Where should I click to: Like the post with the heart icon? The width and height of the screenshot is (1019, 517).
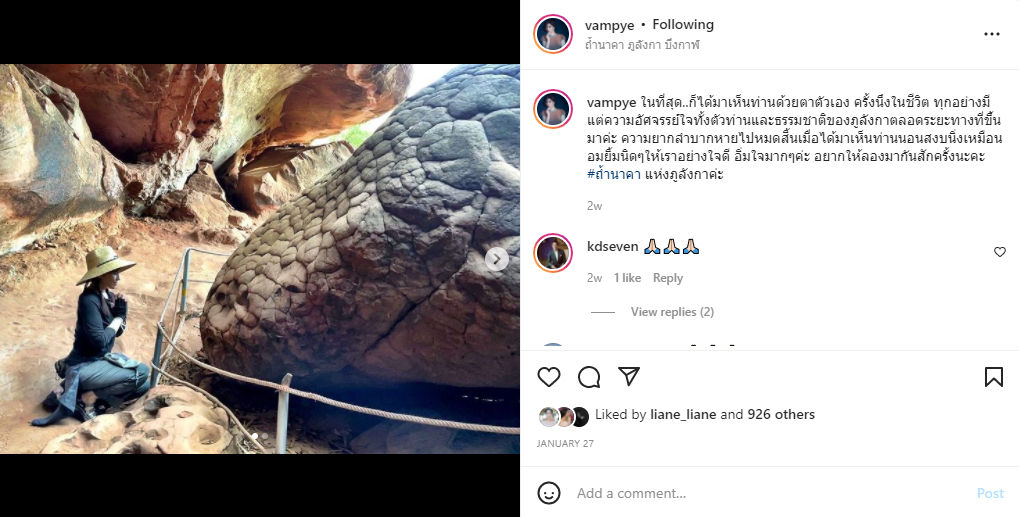tap(549, 377)
